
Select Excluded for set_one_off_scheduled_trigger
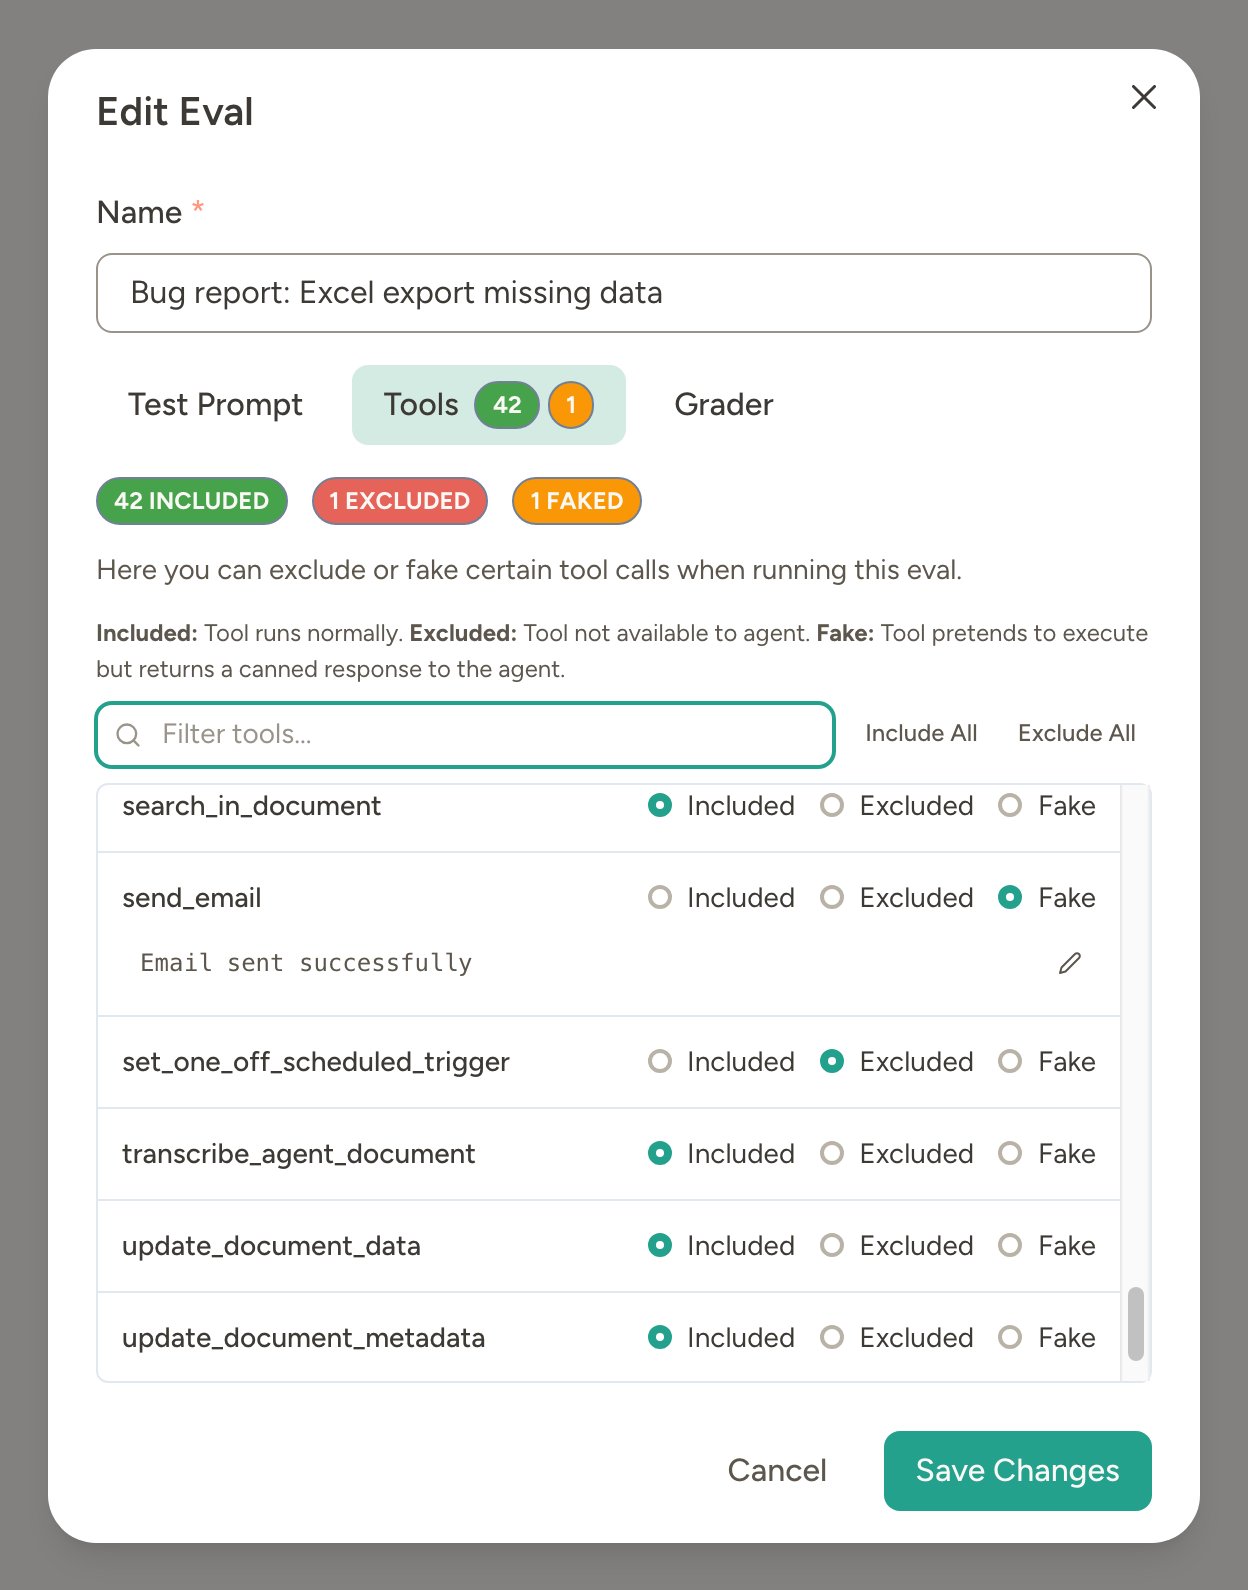[x=832, y=1061]
